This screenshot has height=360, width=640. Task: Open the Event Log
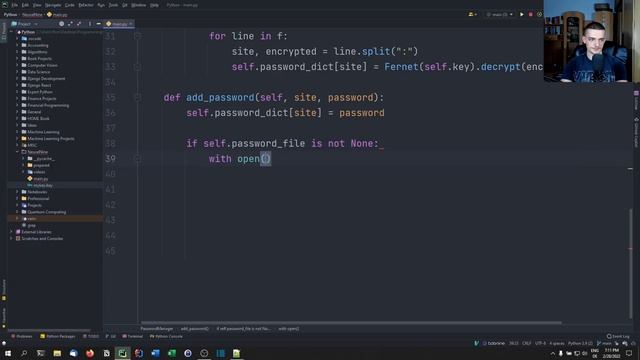pos(618,336)
